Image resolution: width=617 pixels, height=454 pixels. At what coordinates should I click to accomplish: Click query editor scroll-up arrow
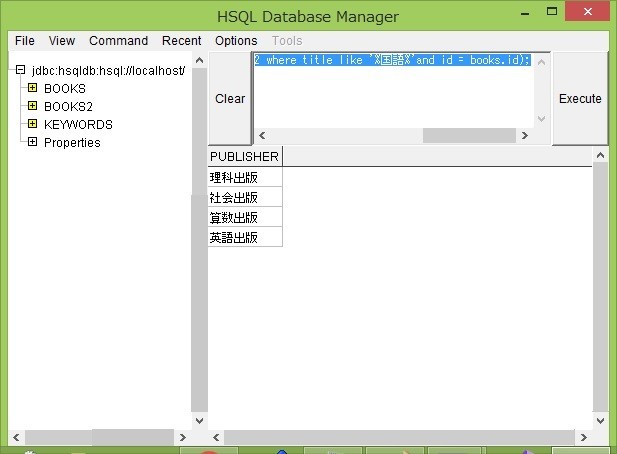pyautogui.click(x=541, y=62)
